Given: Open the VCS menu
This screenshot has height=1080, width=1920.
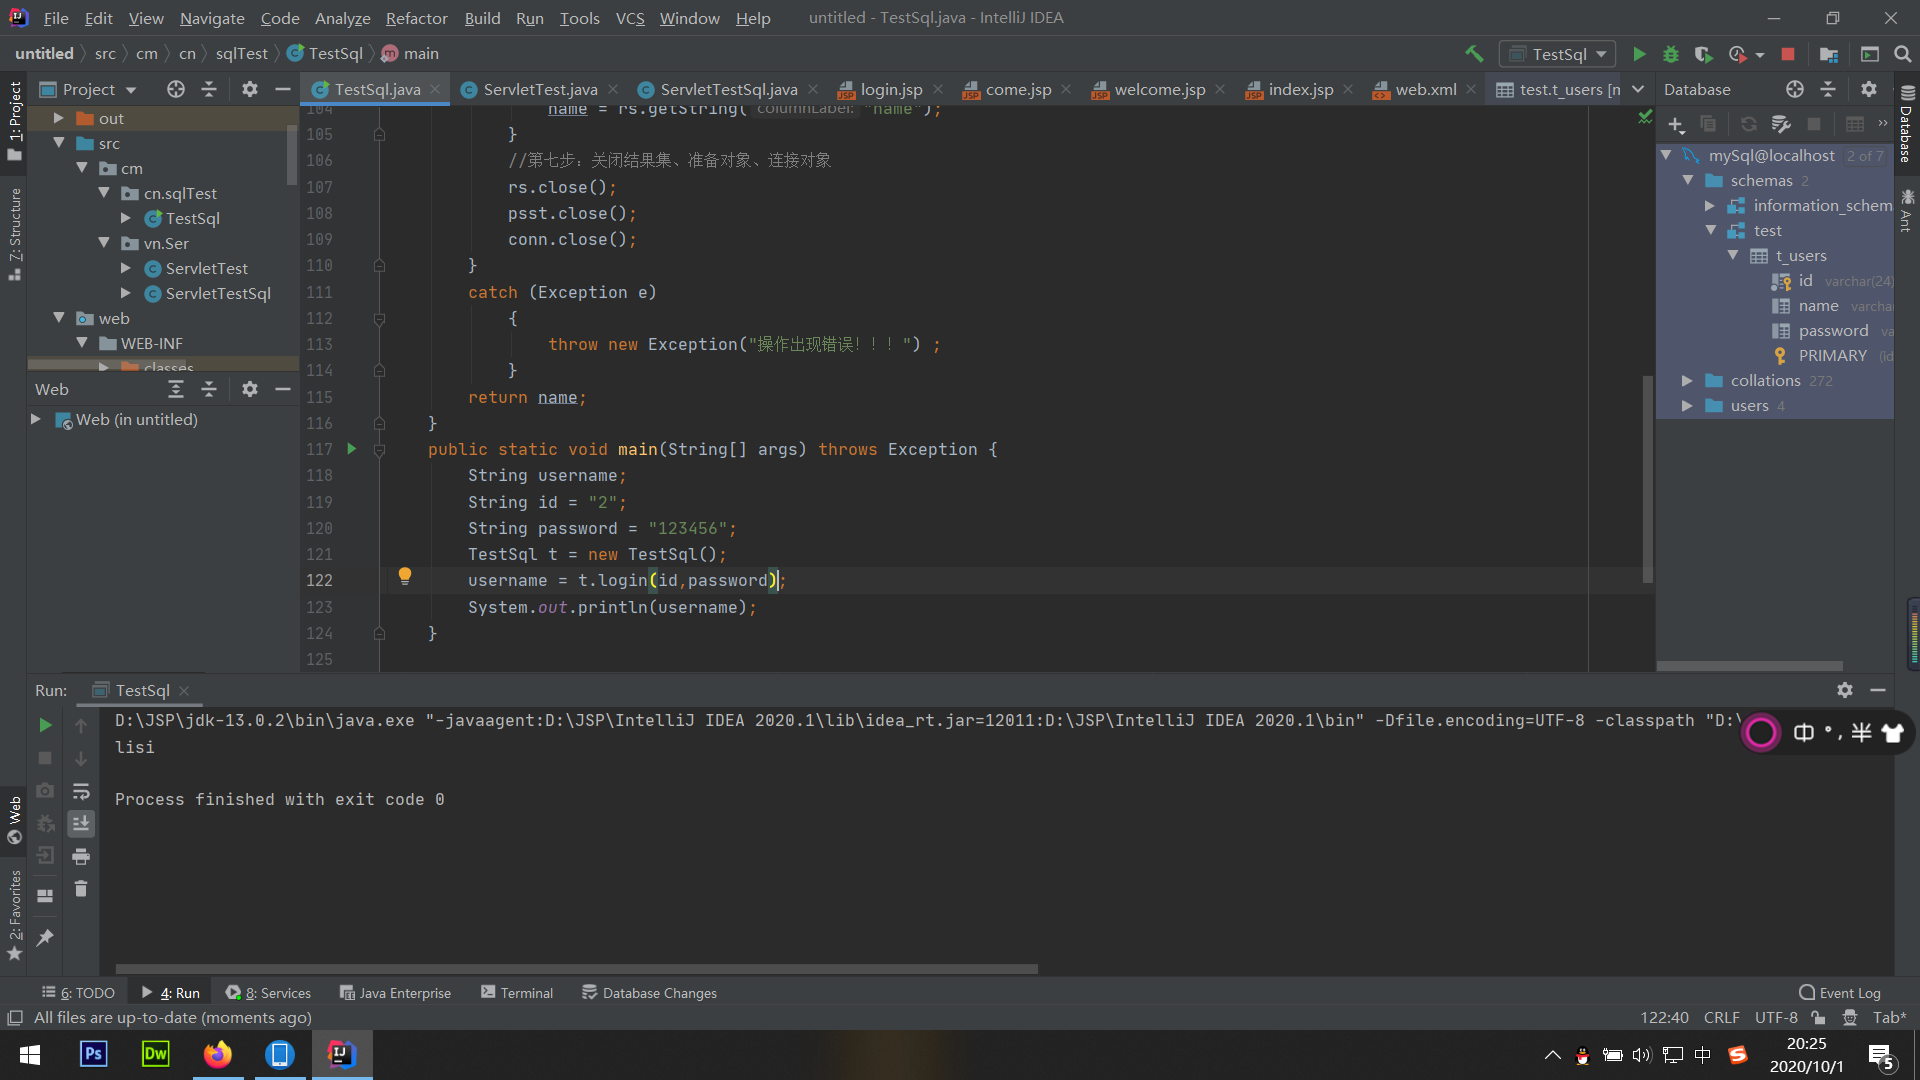Looking at the screenshot, I should pos(630,18).
